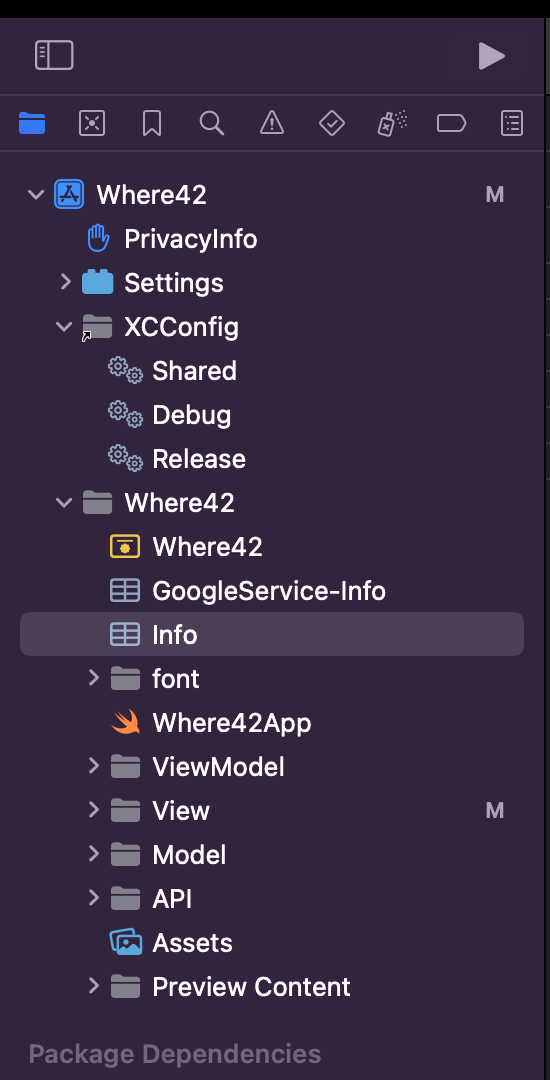Toggle the navigator sidebar visibility

pos(54,55)
